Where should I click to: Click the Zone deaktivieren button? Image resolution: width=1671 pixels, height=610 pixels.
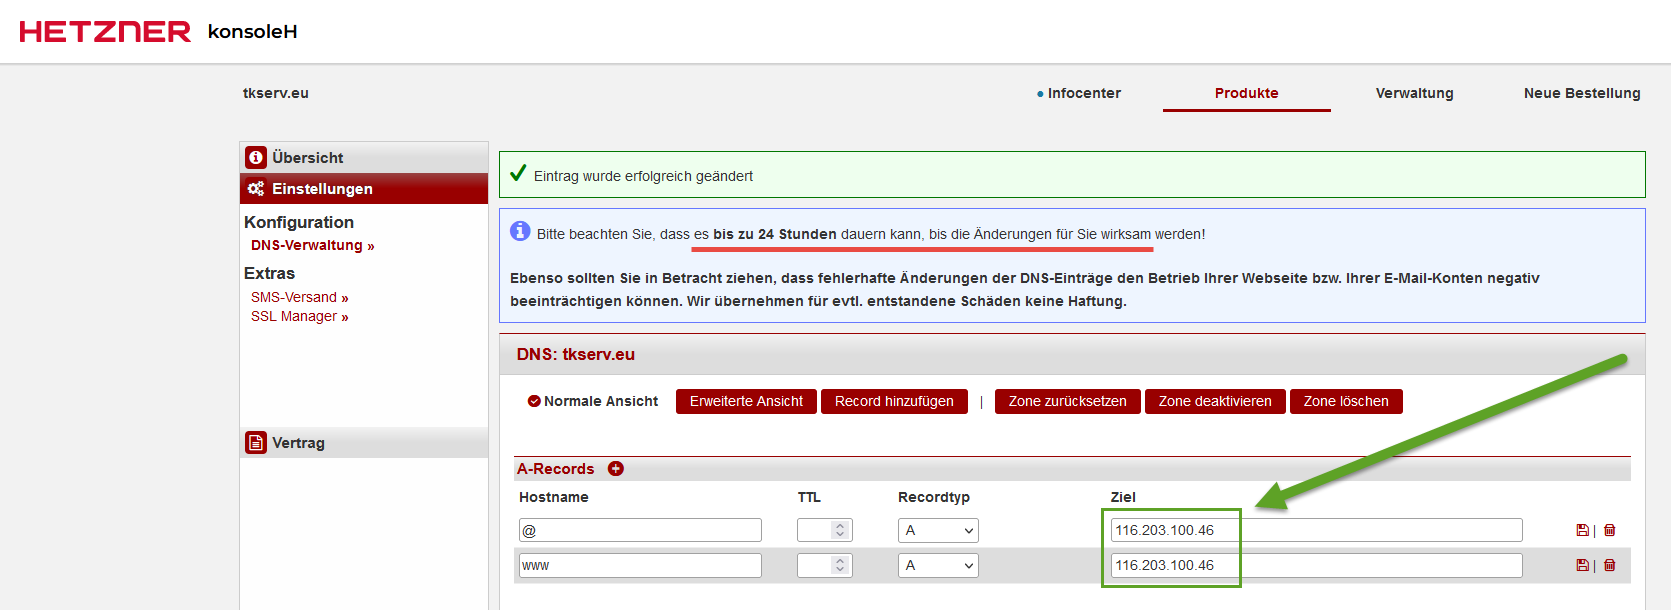[1214, 402]
